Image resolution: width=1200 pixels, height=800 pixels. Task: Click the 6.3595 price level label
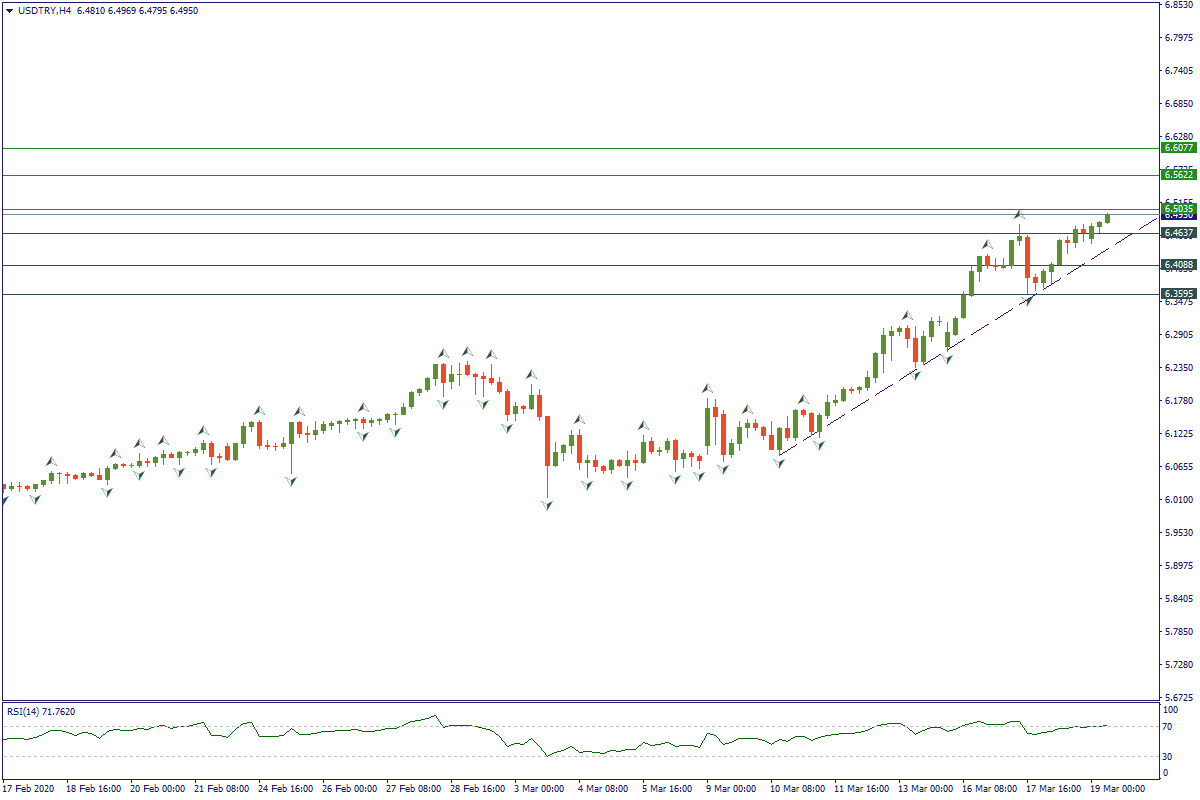coord(1177,294)
